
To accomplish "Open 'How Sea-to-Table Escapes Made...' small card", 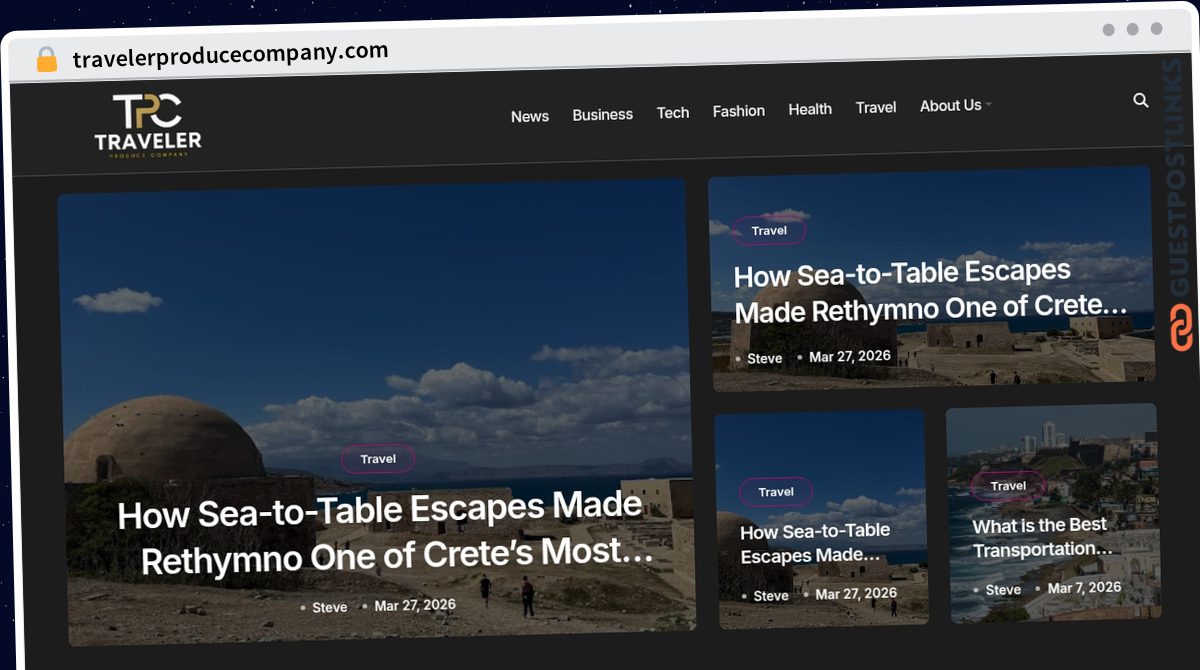I will pyautogui.click(x=815, y=543).
